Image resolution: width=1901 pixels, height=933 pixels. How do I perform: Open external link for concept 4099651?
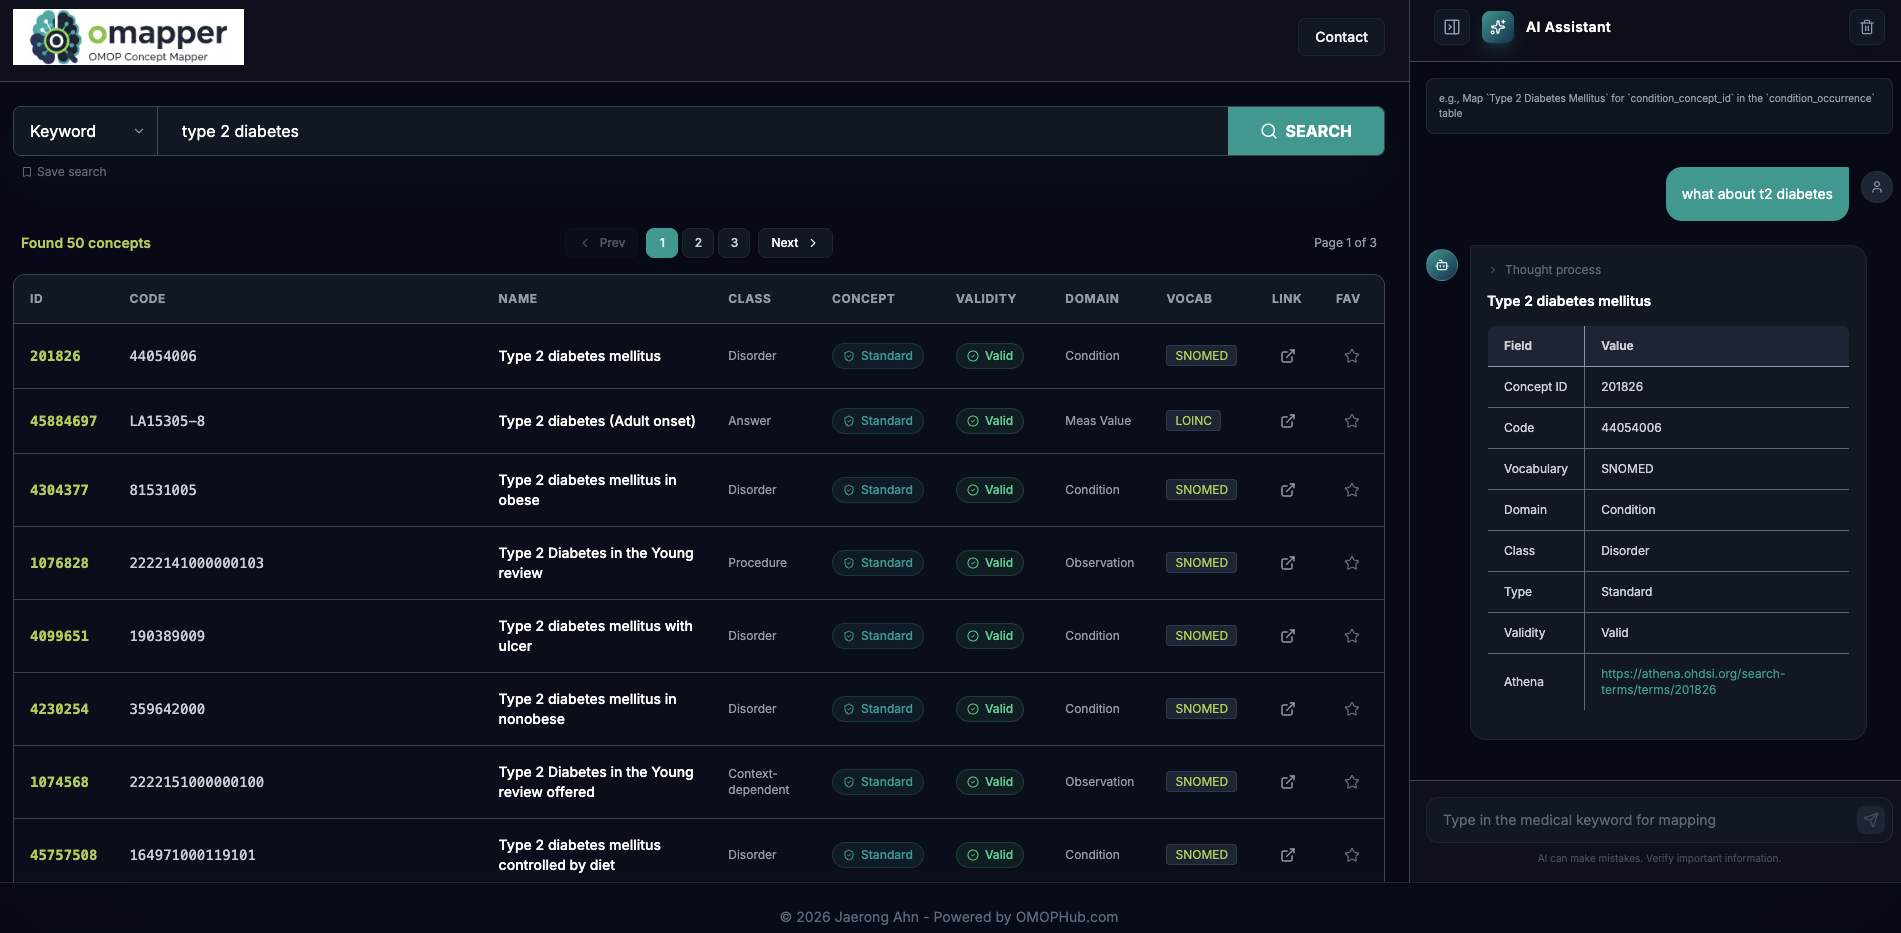[x=1288, y=636]
